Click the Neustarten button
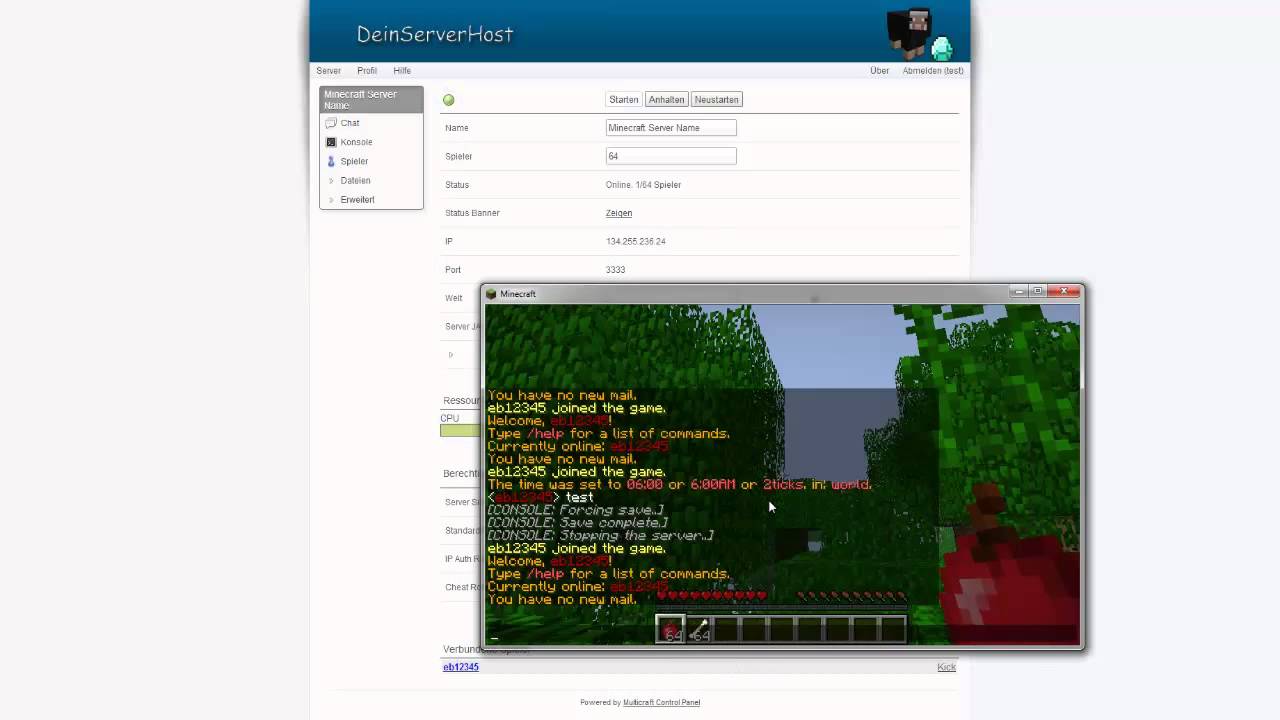 (717, 100)
